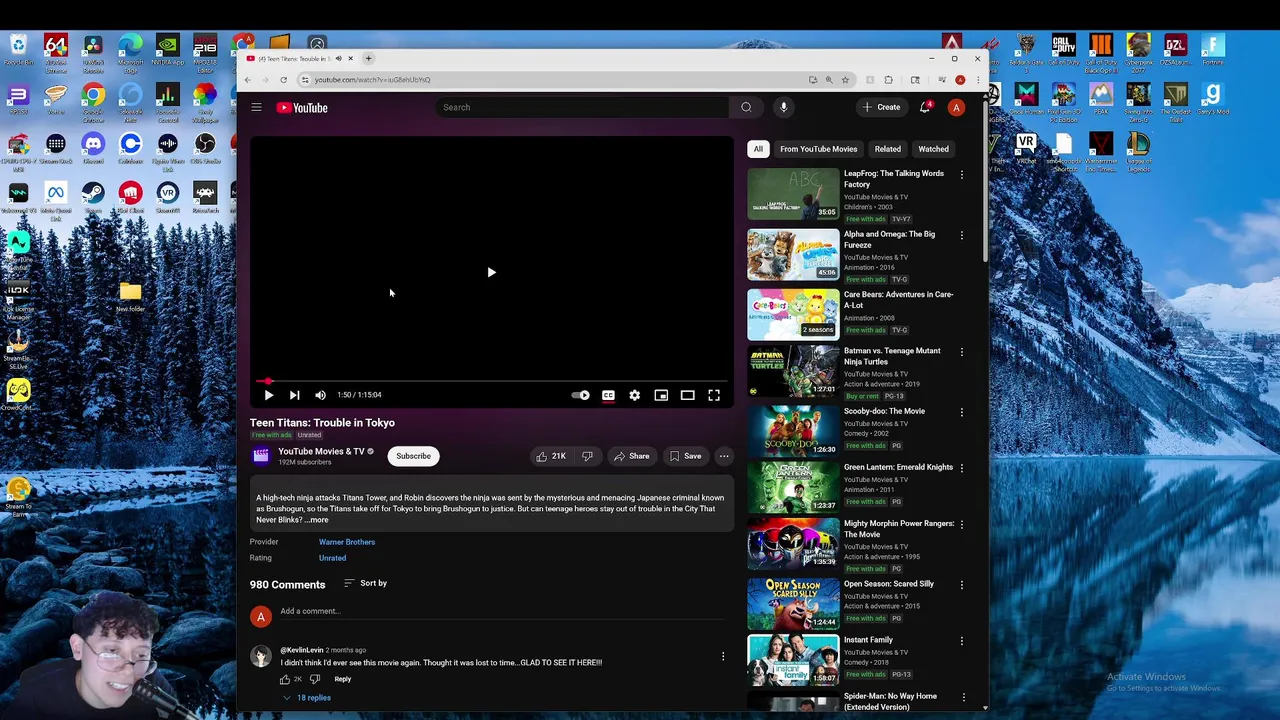Dislike the Teen Titans video
The image size is (1280, 720).
(587, 456)
